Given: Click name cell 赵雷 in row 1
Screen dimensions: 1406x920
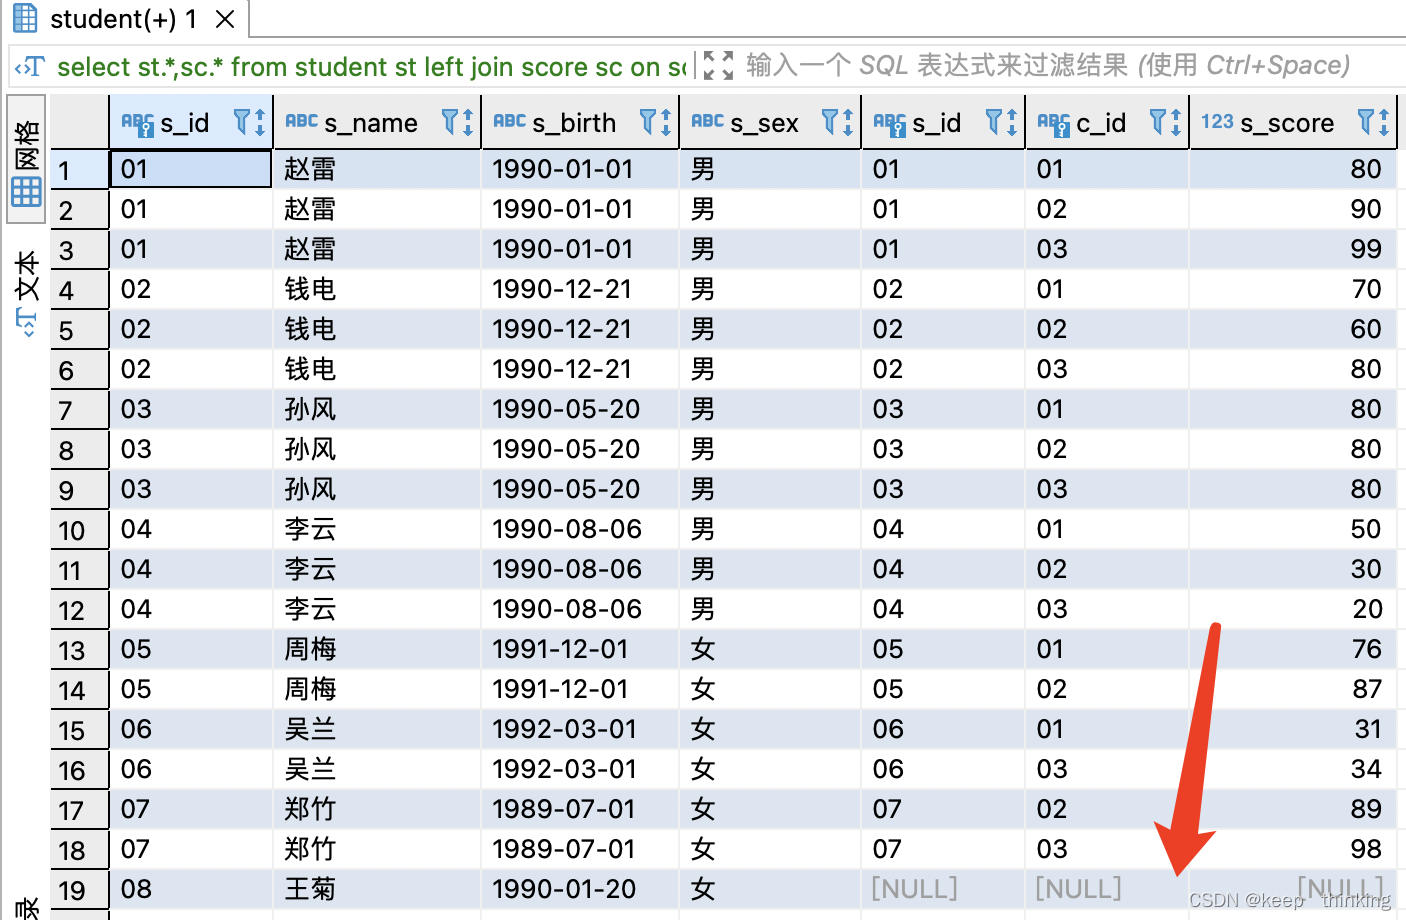Looking at the screenshot, I should (x=376, y=169).
